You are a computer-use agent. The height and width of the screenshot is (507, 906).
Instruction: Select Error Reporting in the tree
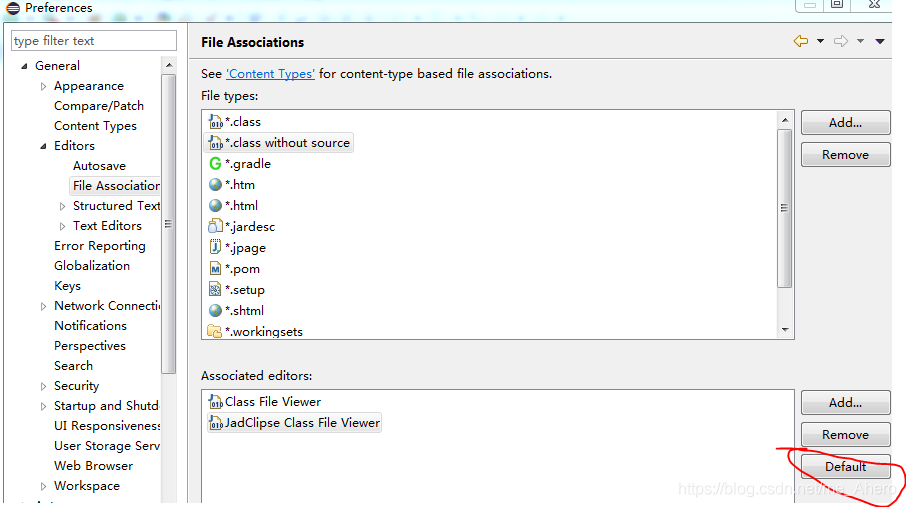tap(100, 246)
